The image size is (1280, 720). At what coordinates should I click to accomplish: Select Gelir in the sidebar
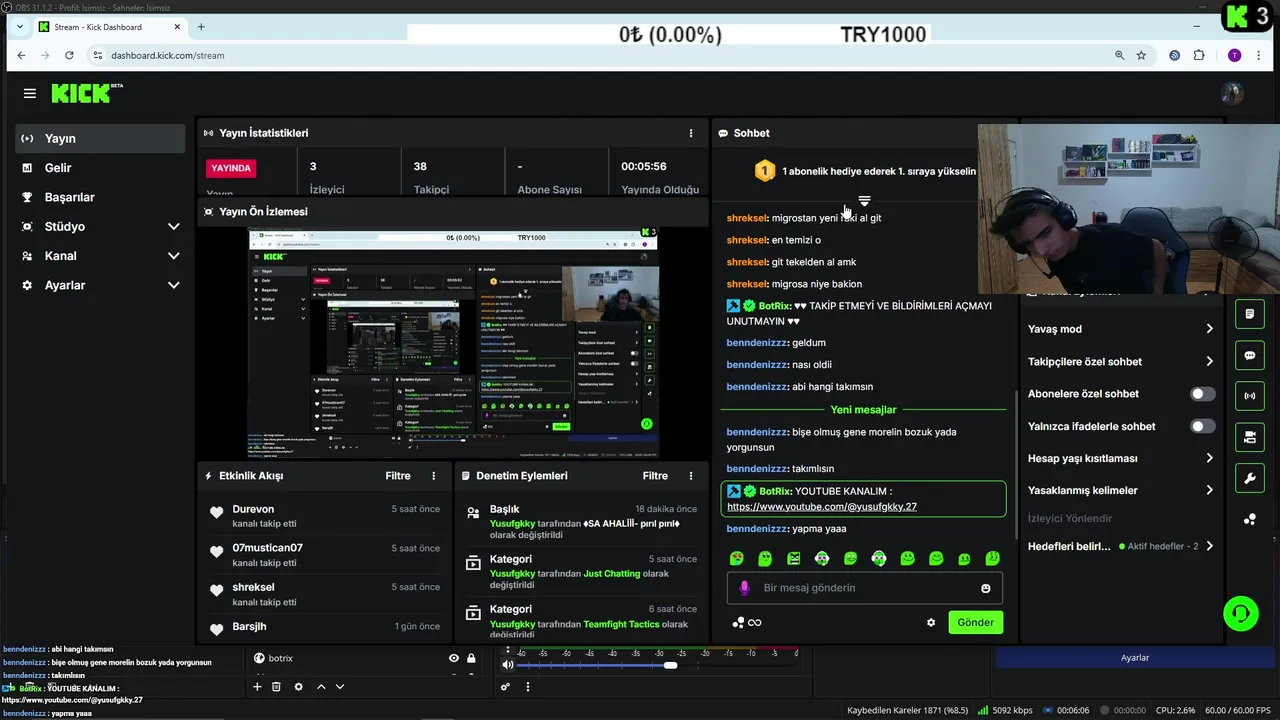click(x=100, y=168)
